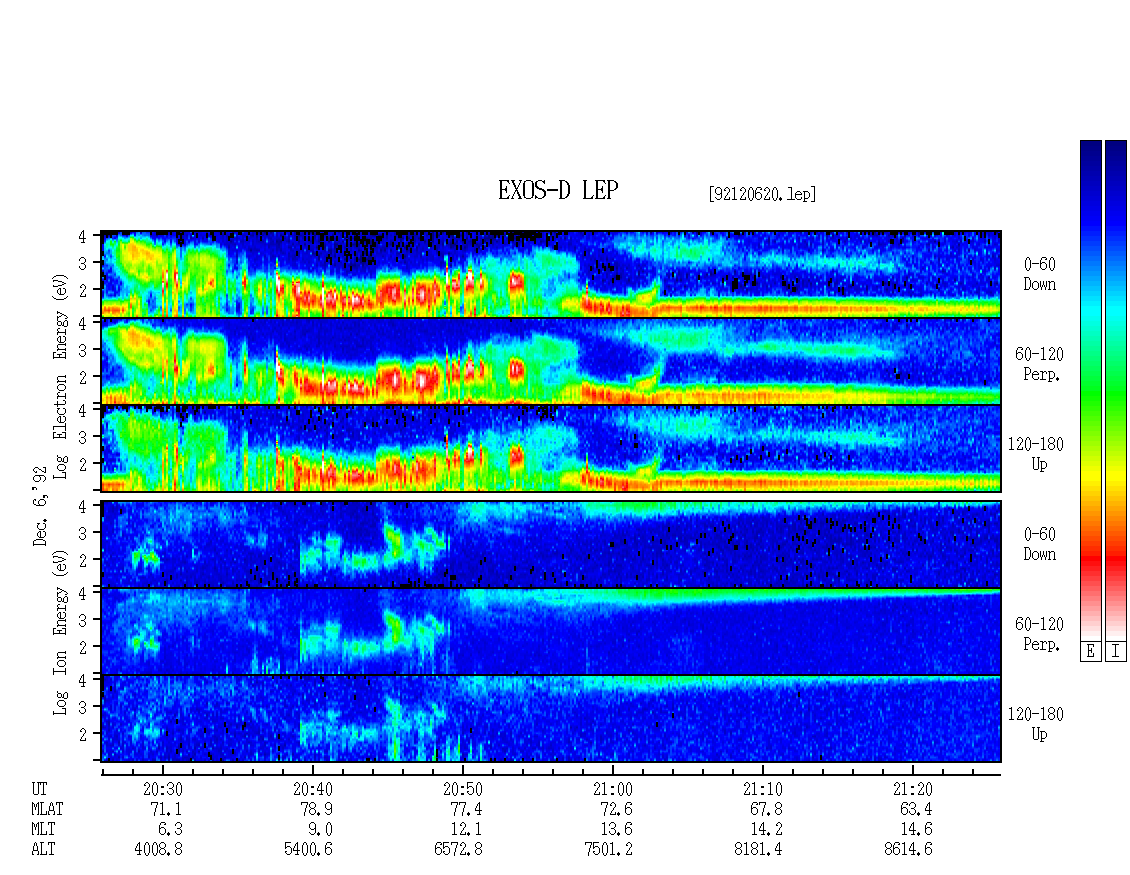The width and height of the screenshot is (1130, 875).
Task: Click the Dec. 6, '92 date label
Action: point(40,505)
